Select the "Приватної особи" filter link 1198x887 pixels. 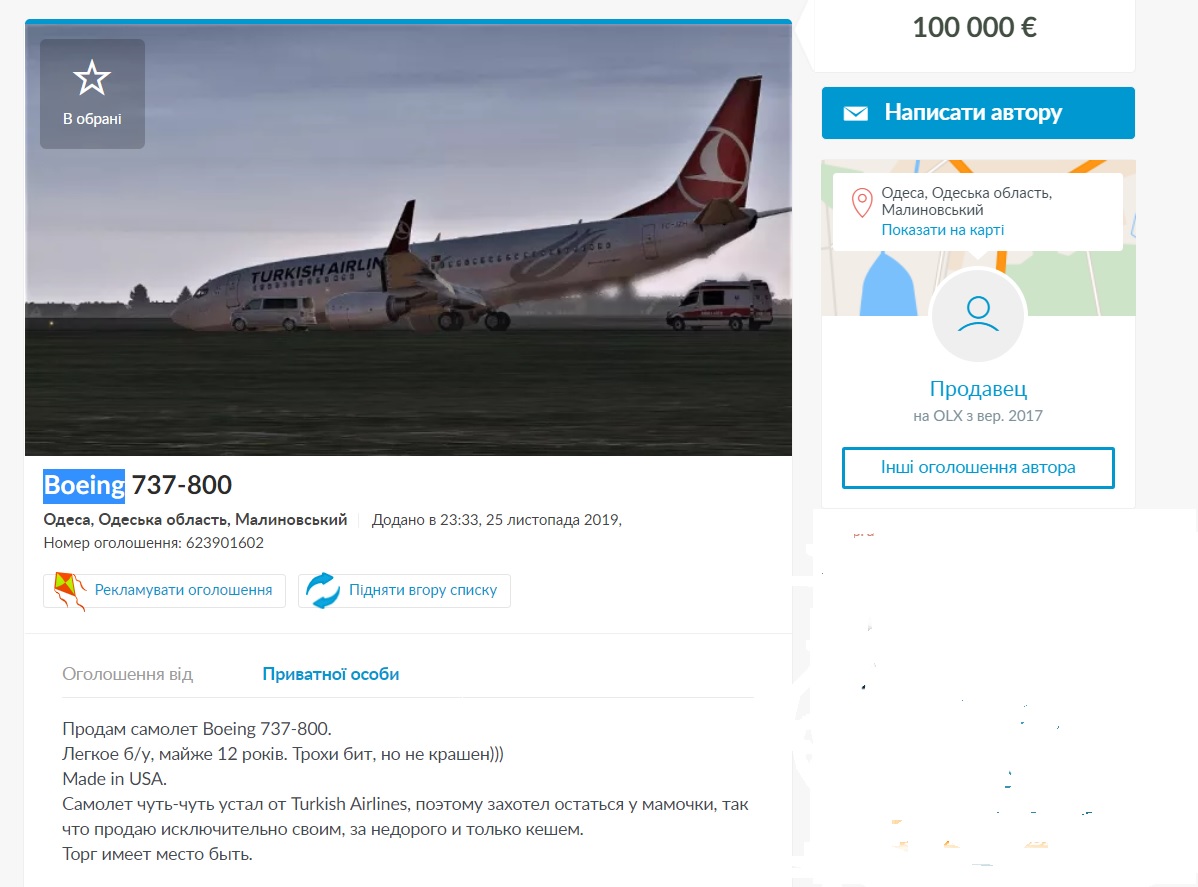(330, 674)
